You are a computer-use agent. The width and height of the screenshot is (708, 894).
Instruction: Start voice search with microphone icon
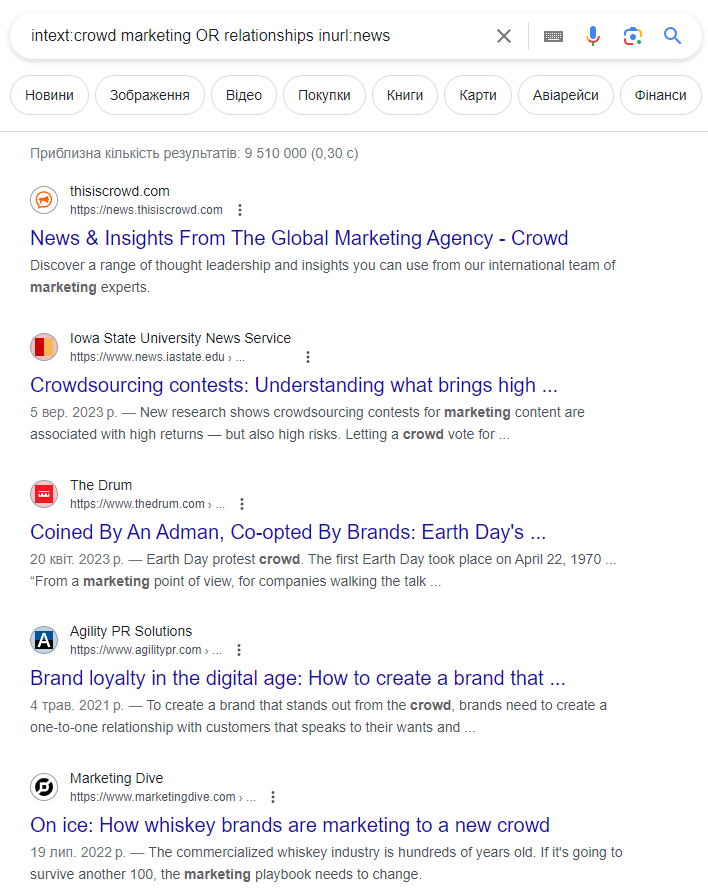(x=593, y=36)
